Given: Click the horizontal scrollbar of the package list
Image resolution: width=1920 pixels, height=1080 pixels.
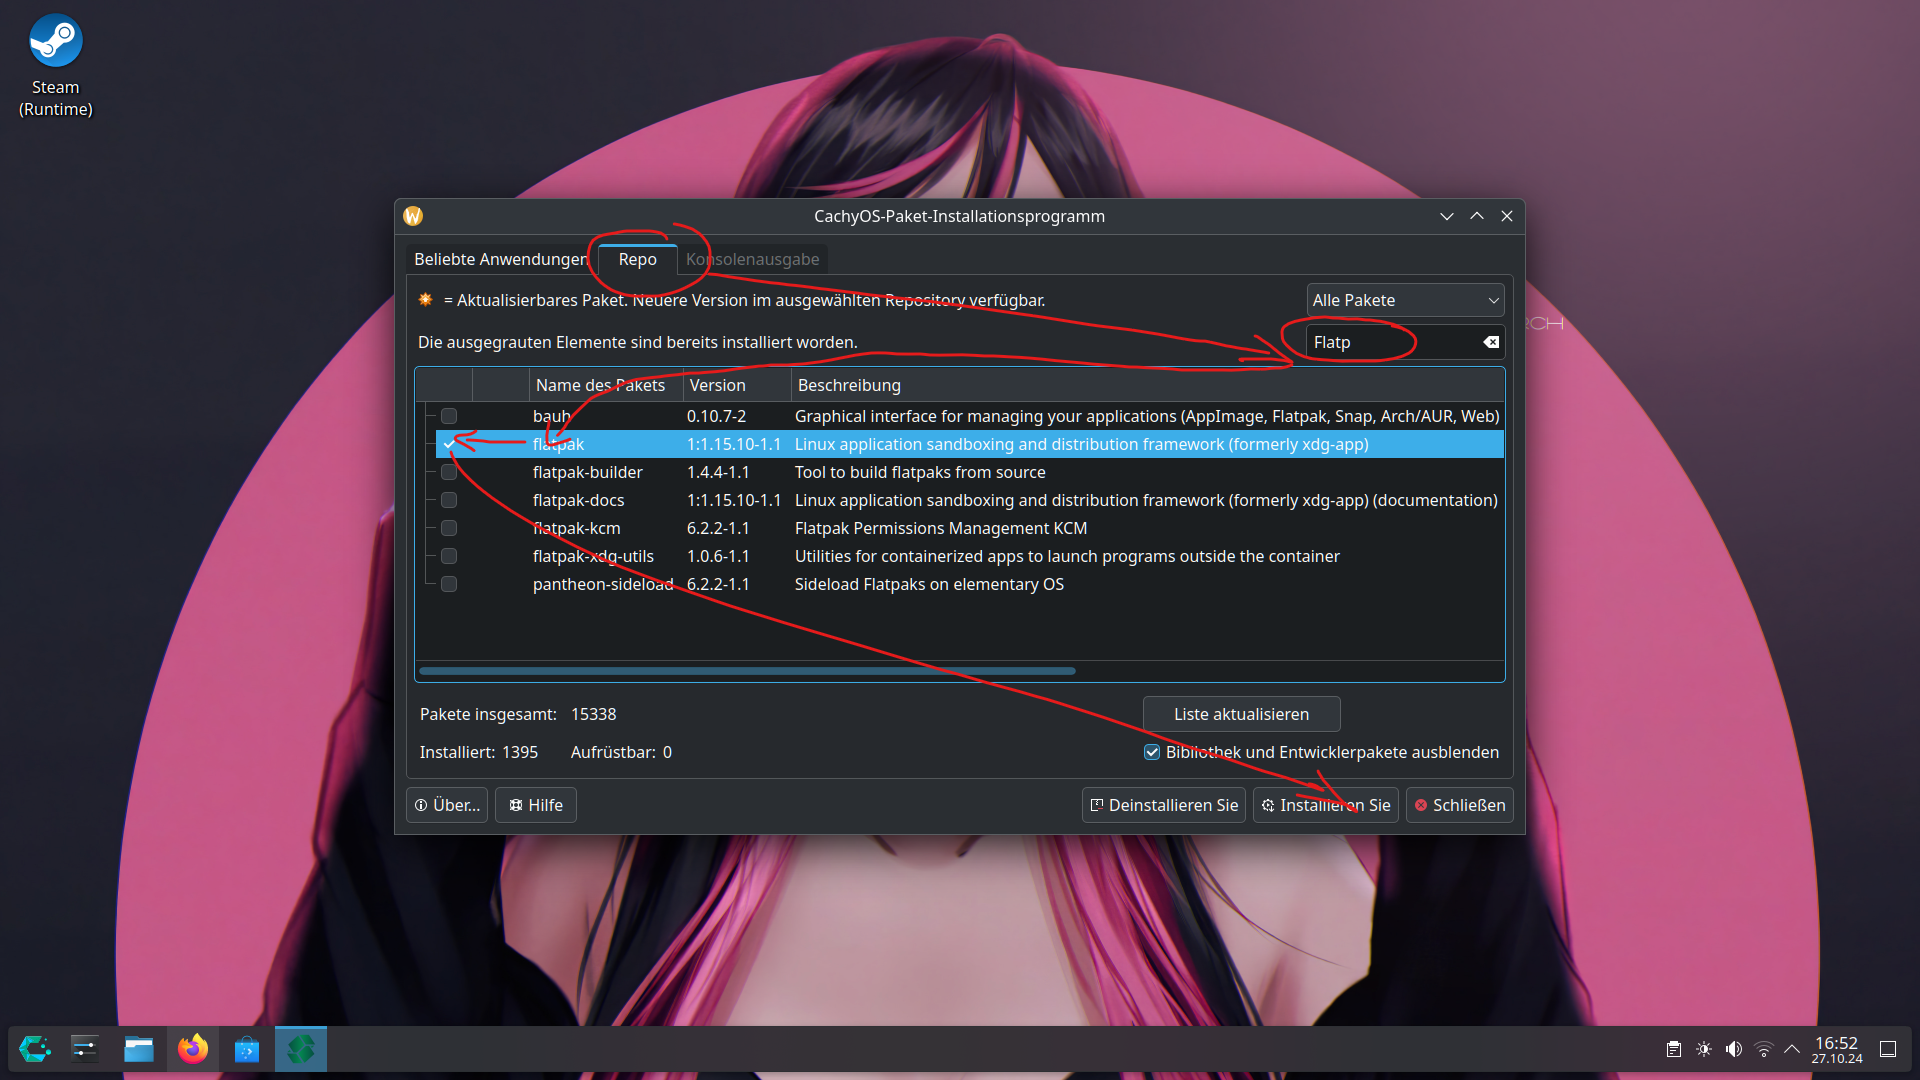Looking at the screenshot, I should [x=747, y=671].
